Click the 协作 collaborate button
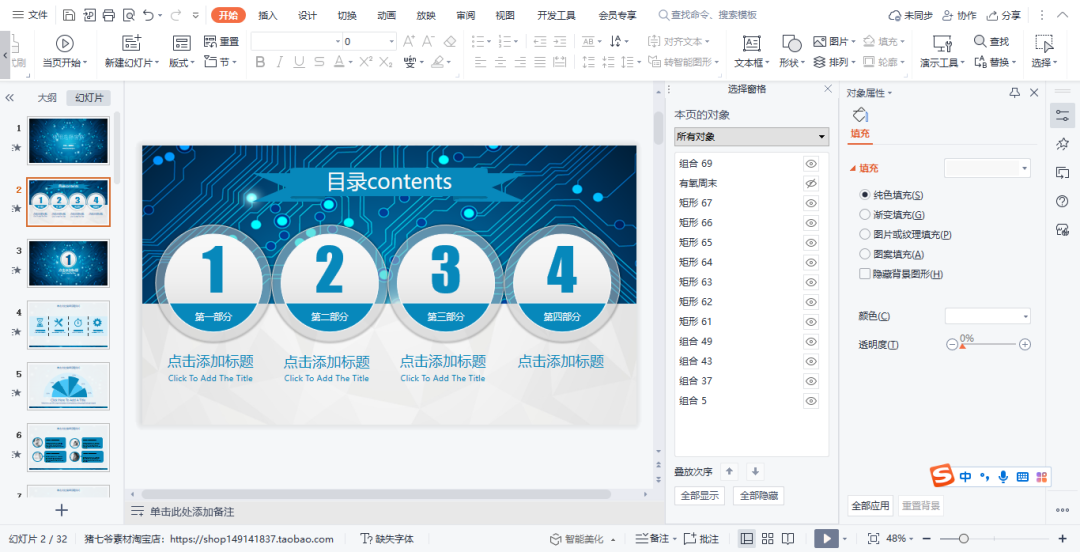The width and height of the screenshot is (1080, 552). (x=959, y=15)
